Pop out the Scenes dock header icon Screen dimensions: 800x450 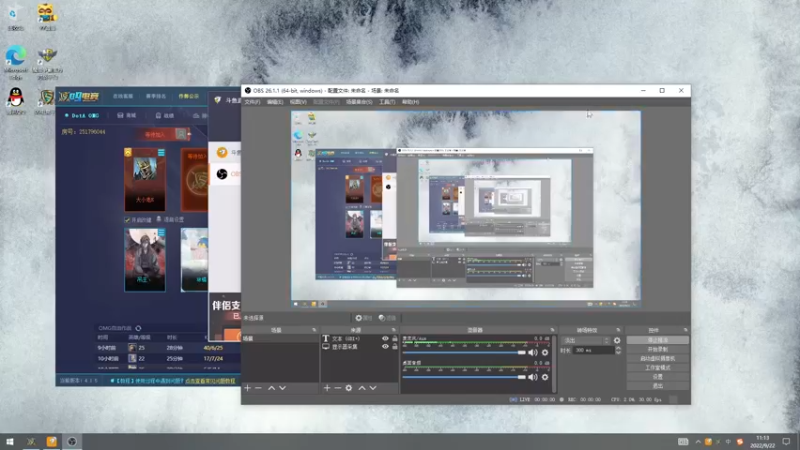(x=314, y=330)
